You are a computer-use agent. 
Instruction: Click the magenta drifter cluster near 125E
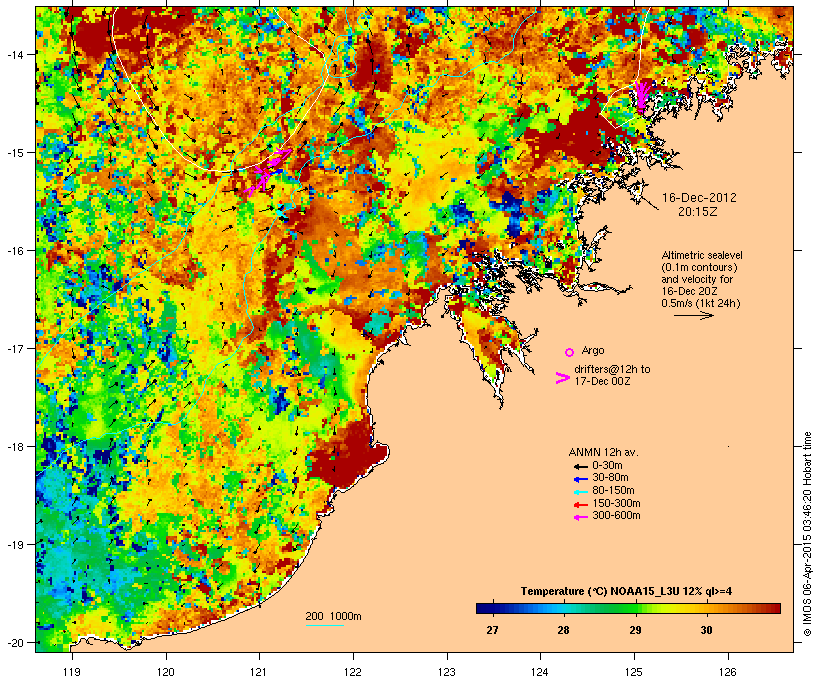(x=641, y=96)
